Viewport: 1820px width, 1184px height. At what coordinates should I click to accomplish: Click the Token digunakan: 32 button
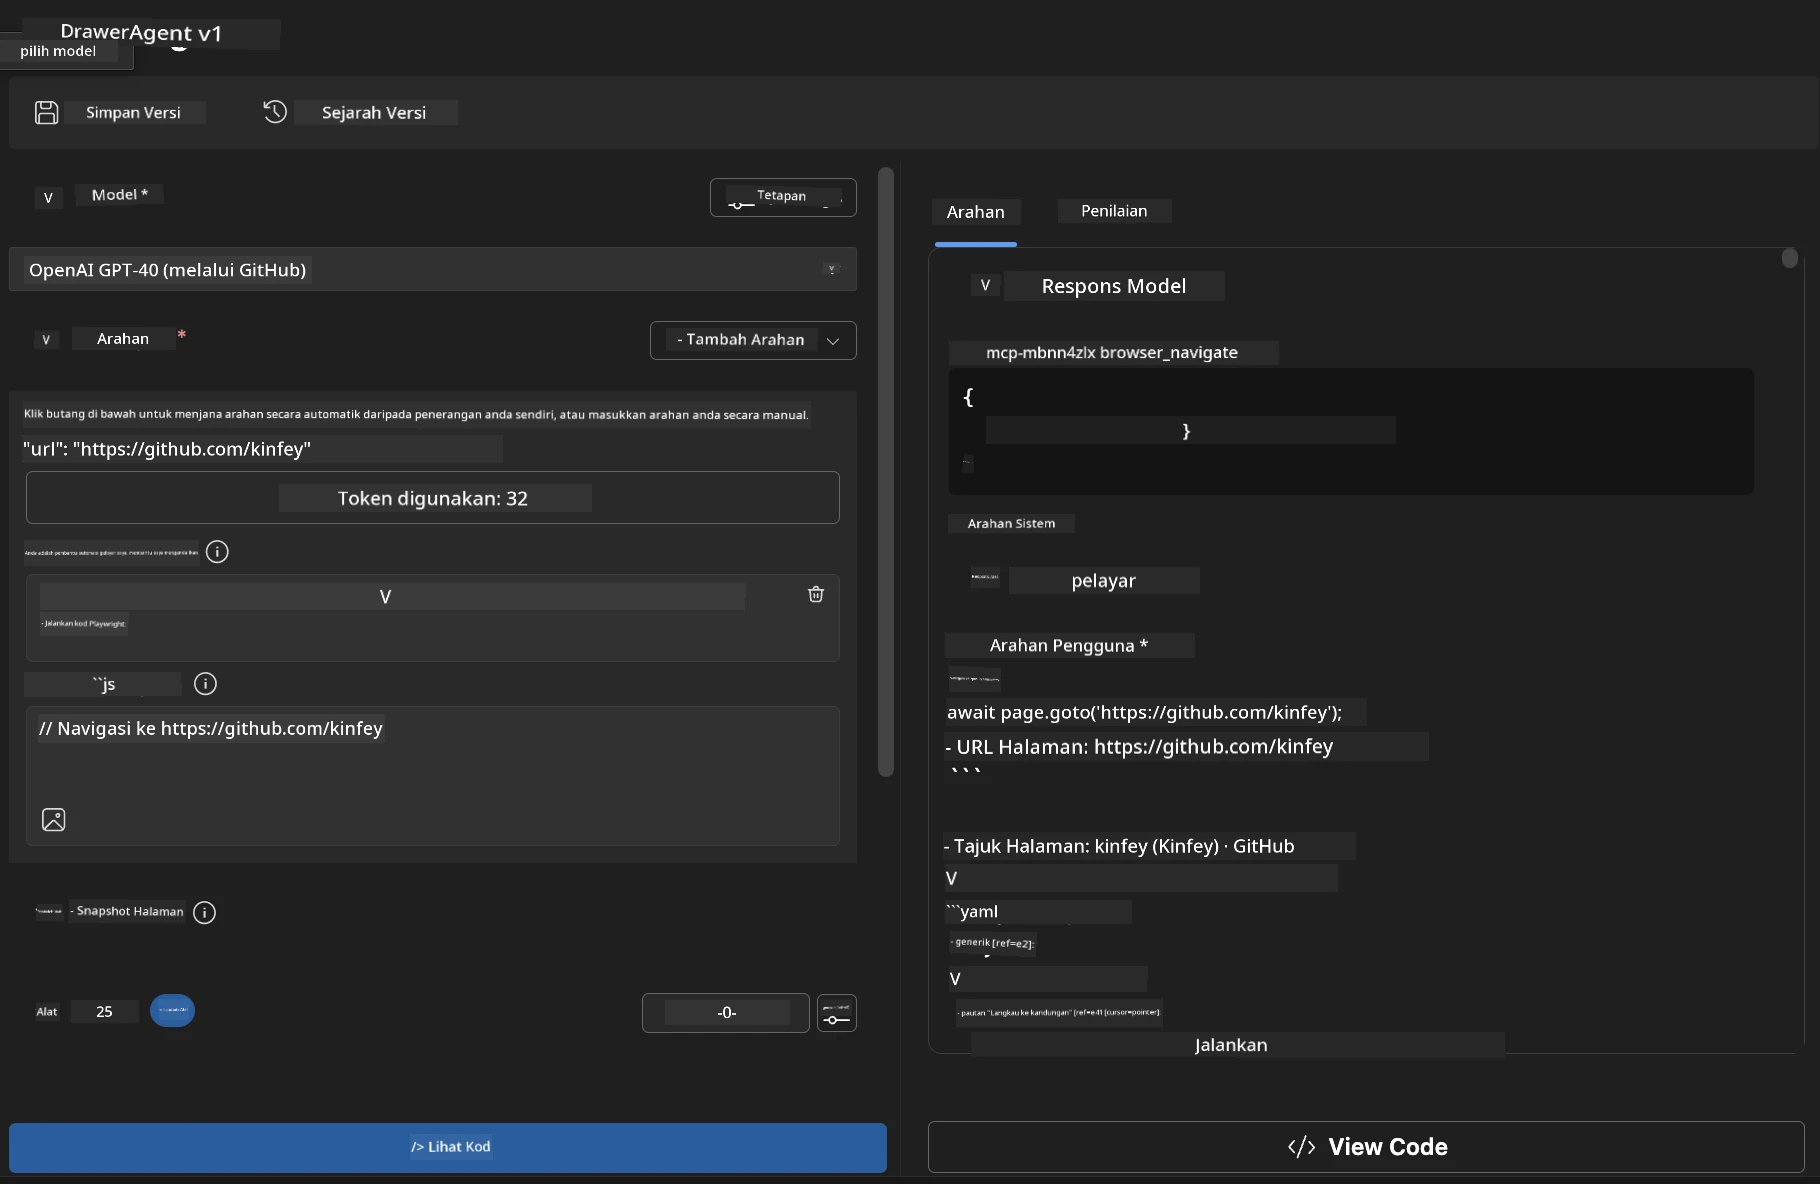coord(433,498)
